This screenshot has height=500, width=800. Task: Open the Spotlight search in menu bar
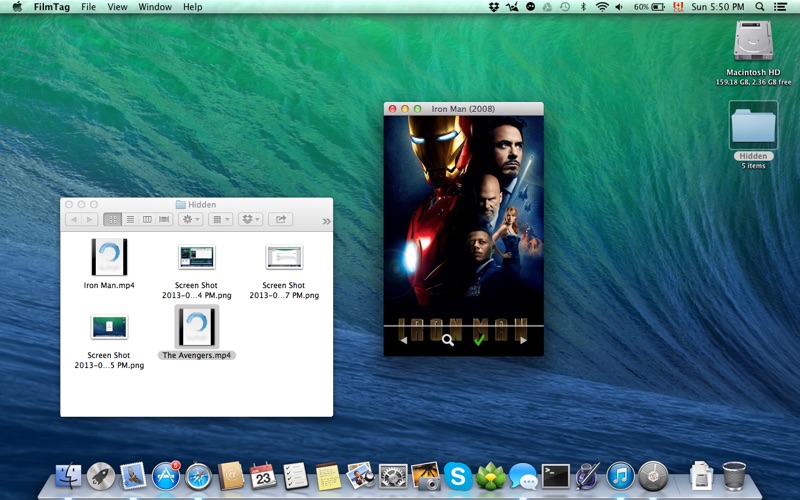760,7
